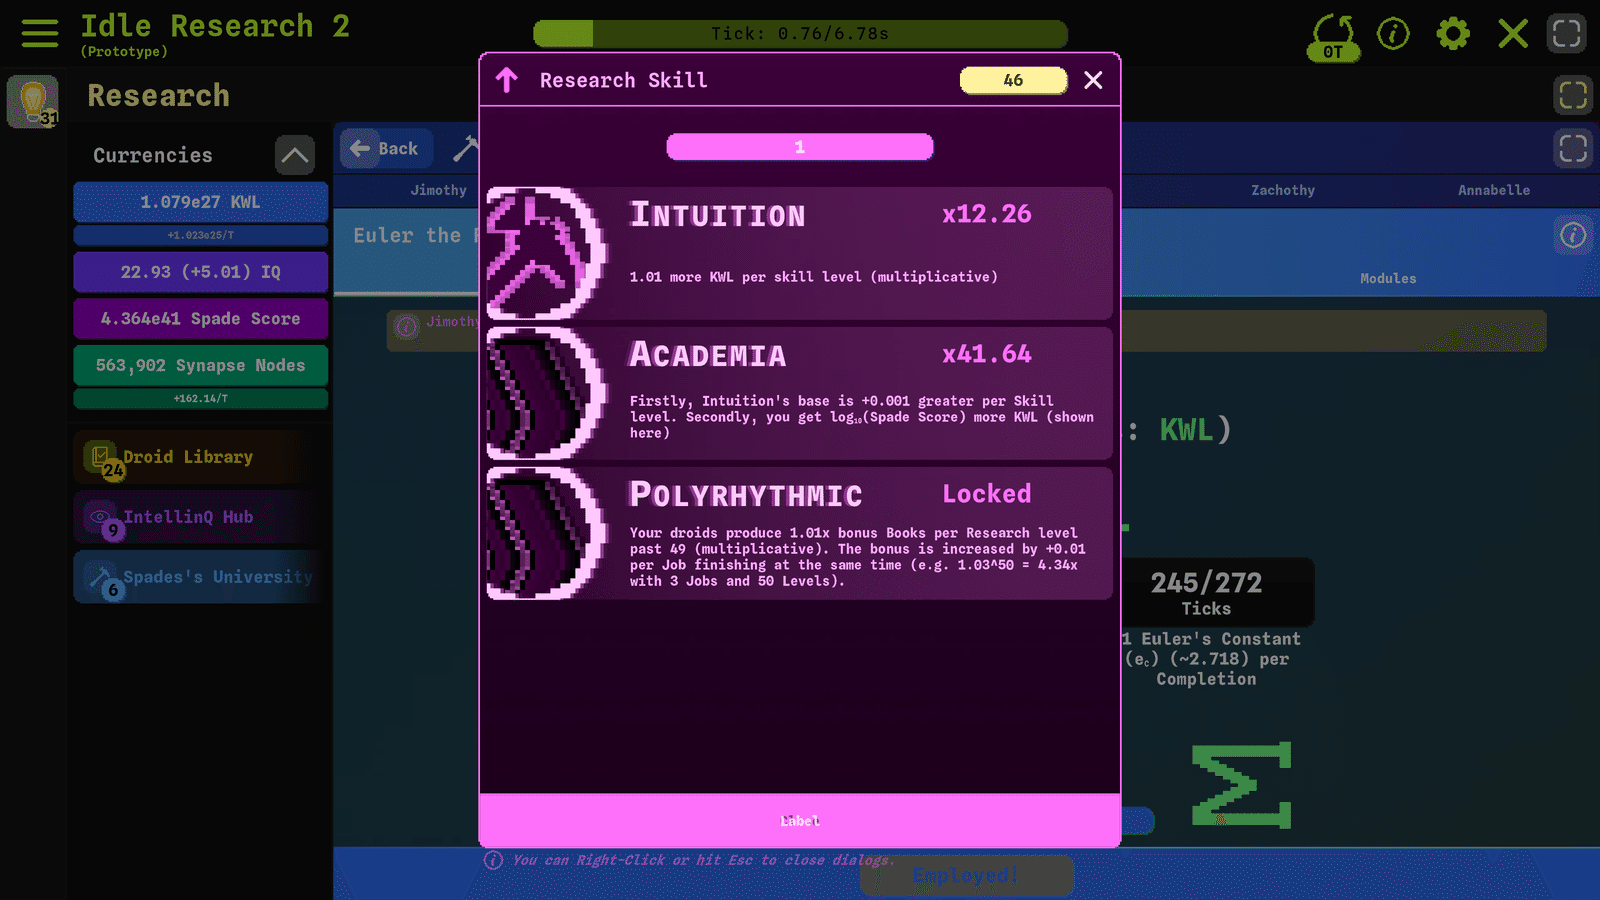Click the Intuition x12.26 multiplier
The height and width of the screenshot is (900, 1600).
pyautogui.click(x=987, y=214)
